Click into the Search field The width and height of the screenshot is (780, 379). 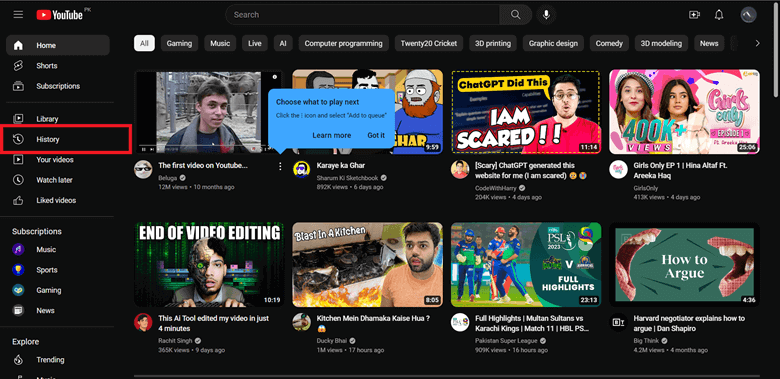pos(362,15)
